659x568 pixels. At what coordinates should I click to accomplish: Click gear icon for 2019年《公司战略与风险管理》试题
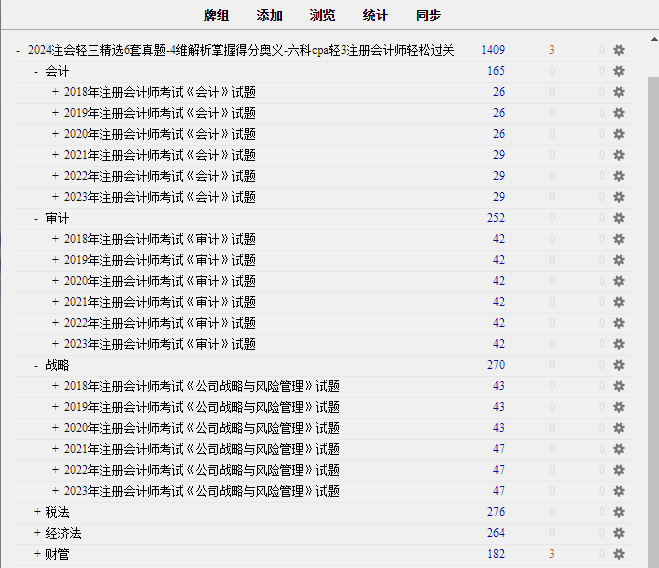[x=619, y=407]
